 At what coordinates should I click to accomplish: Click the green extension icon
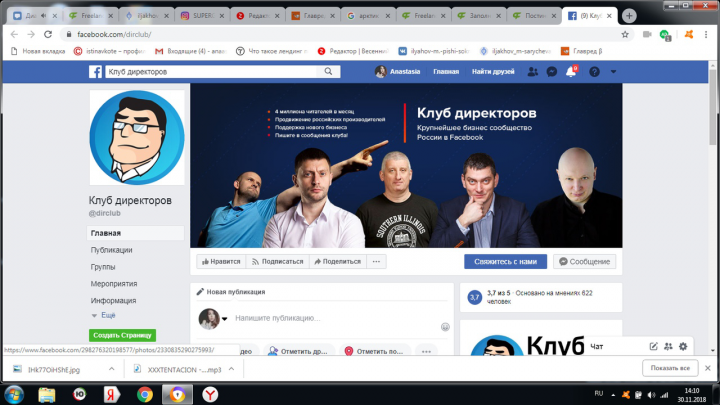click(665, 35)
